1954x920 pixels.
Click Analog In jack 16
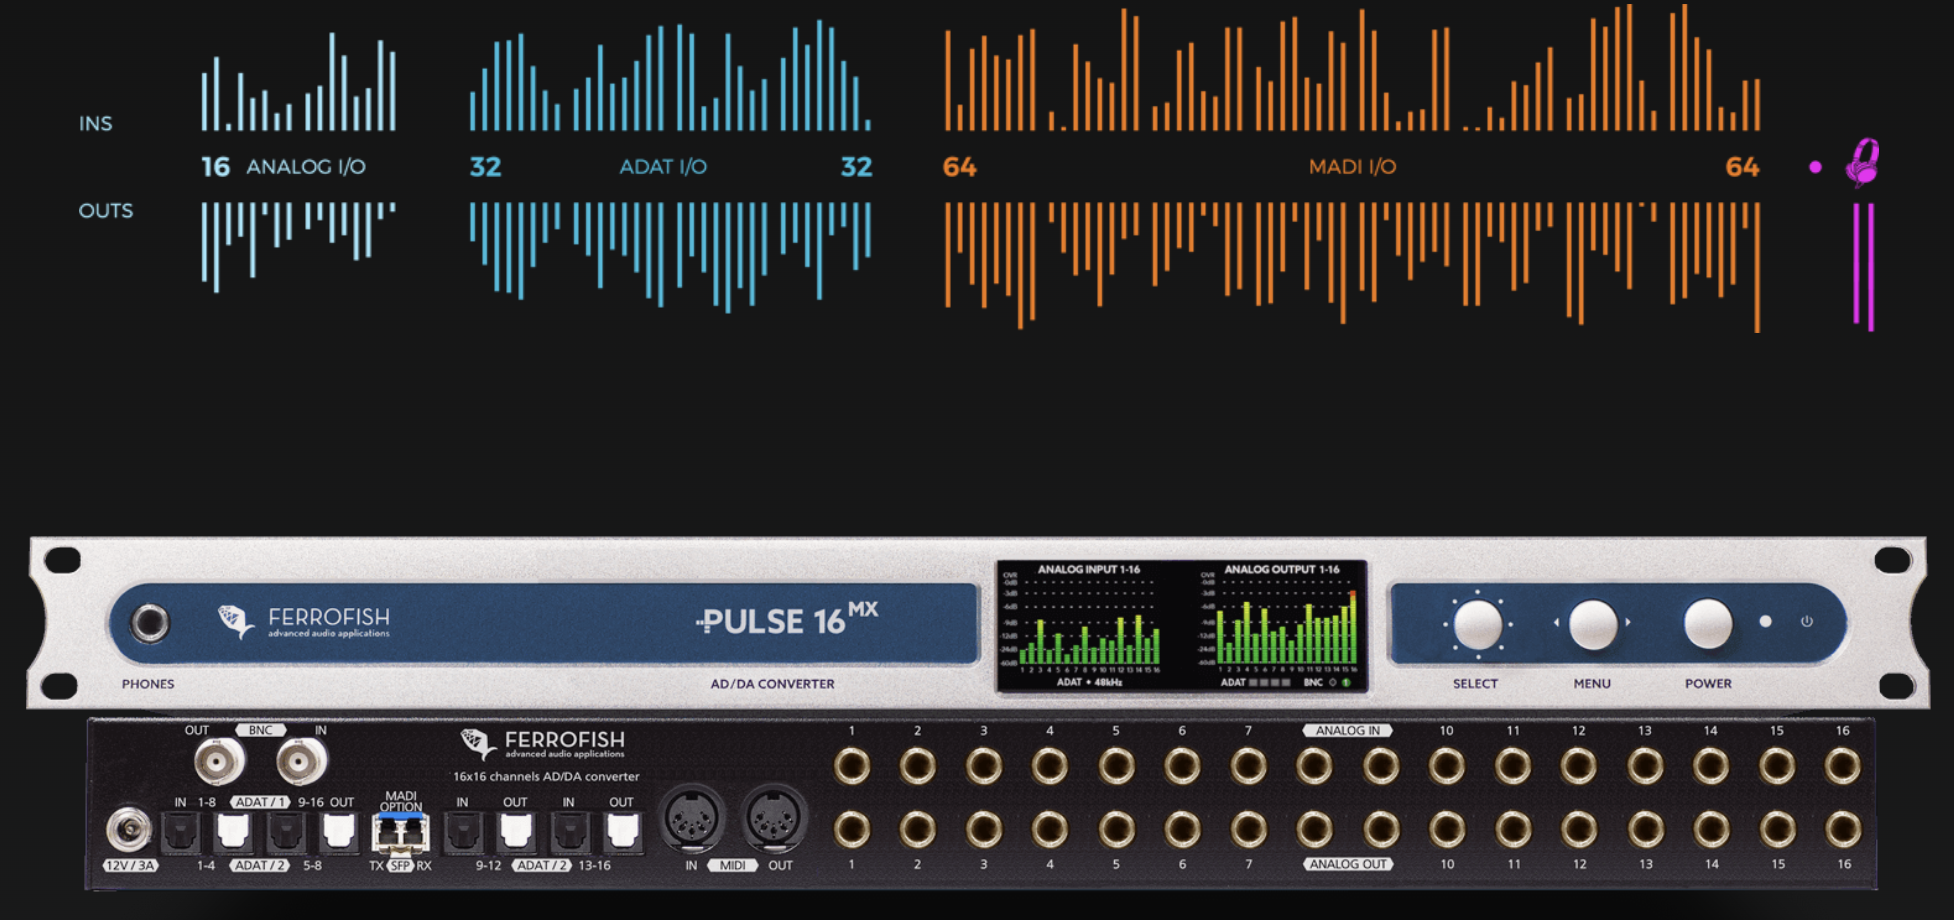[1842, 767]
